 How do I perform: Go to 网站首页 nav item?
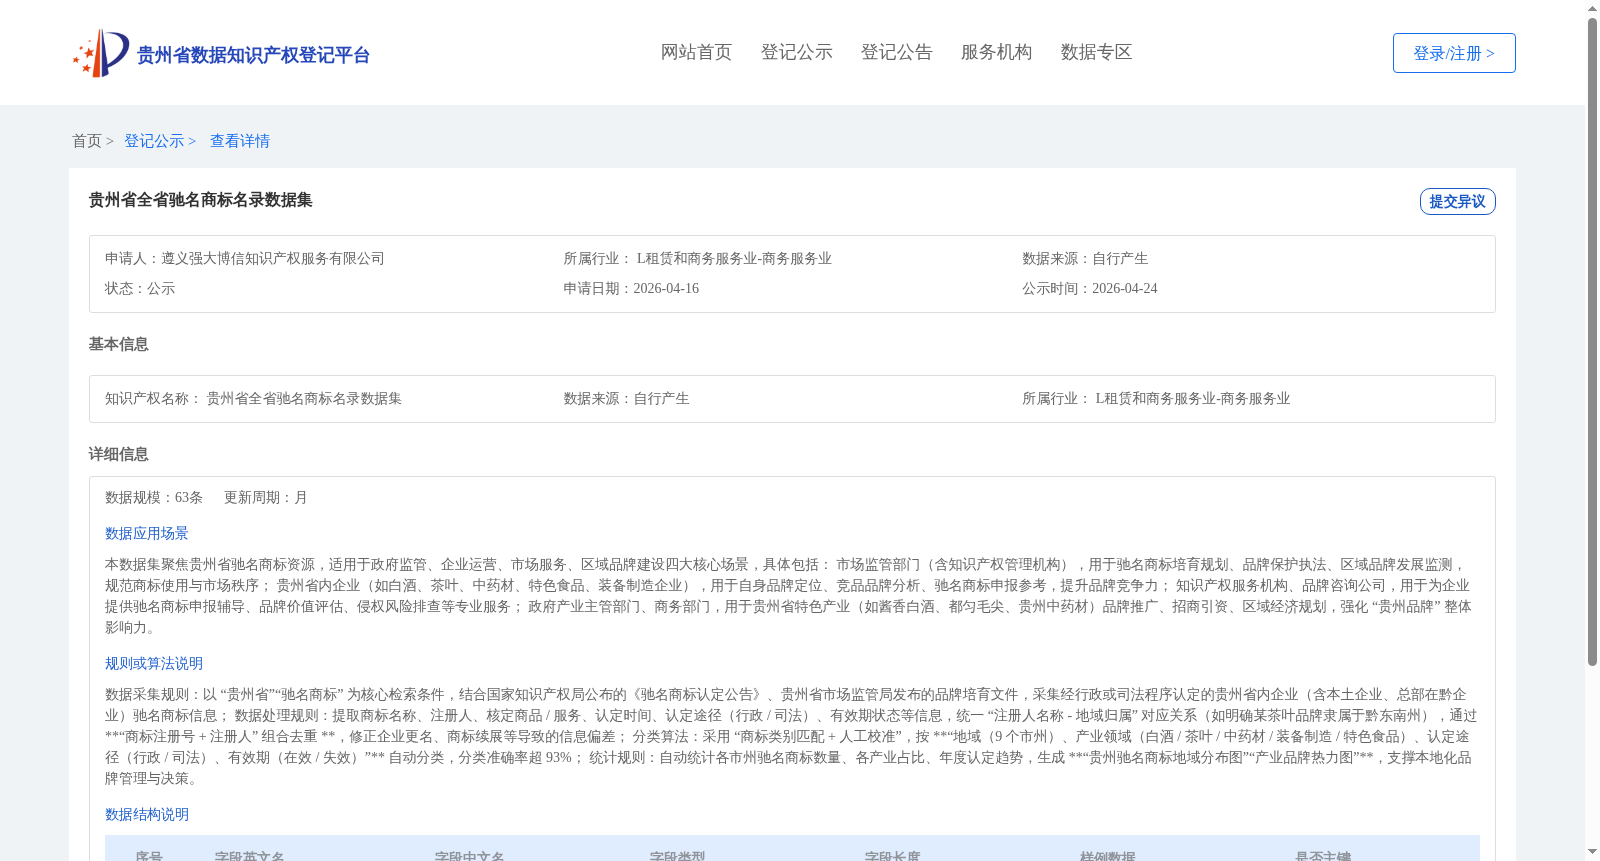(x=696, y=52)
